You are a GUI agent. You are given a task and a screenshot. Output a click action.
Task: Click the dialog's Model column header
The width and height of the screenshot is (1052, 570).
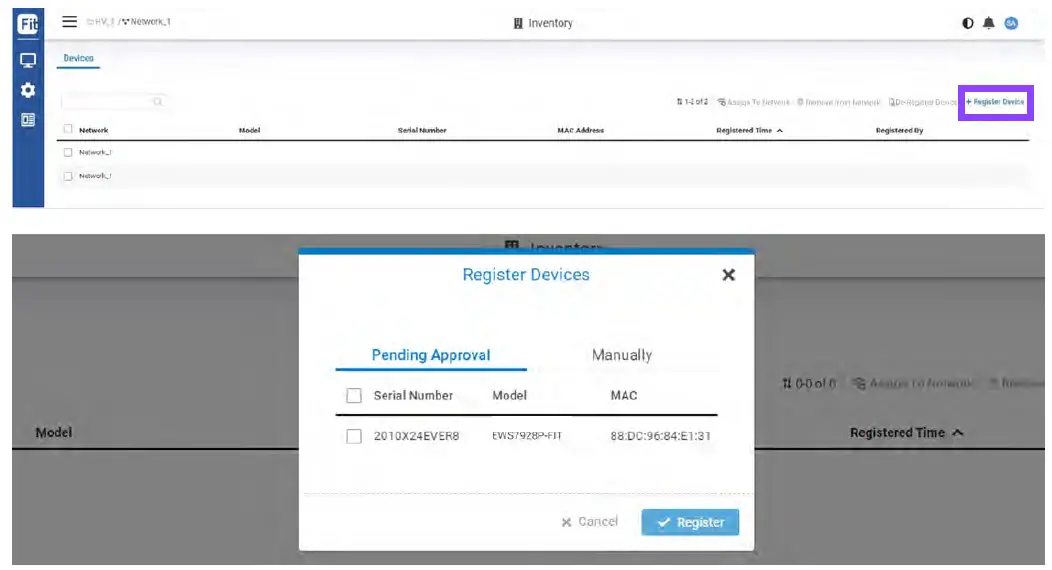510,396
